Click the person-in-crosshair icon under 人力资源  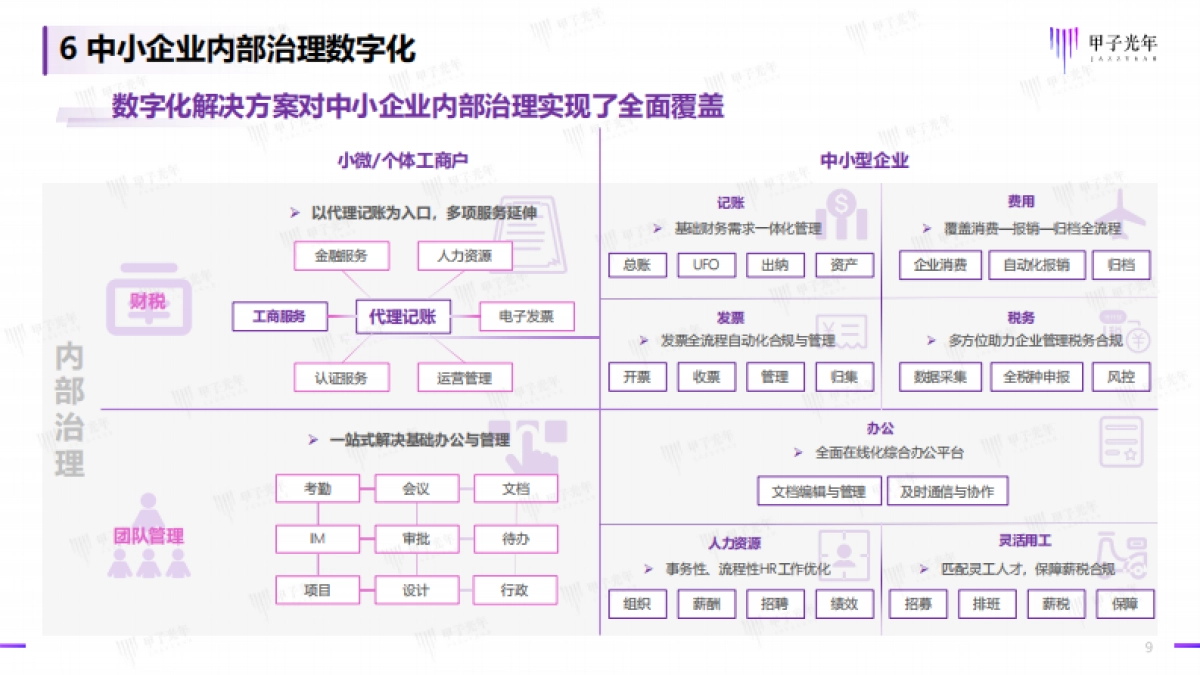click(x=845, y=556)
